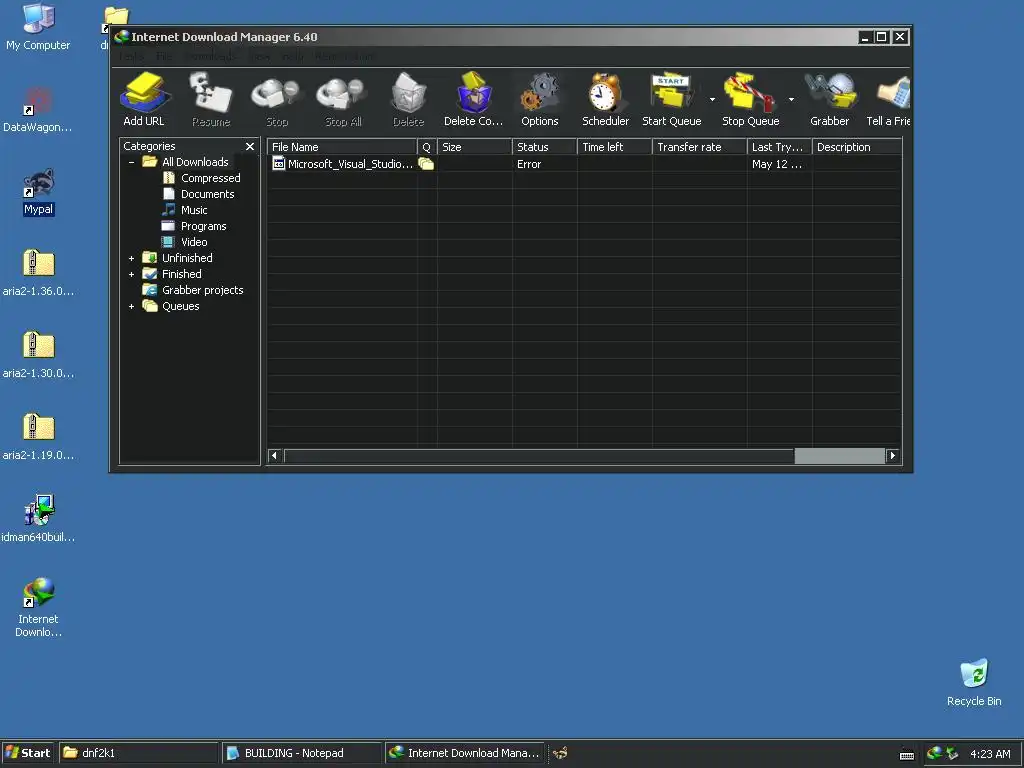Sort by the Status column header
Image resolution: width=1024 pixels, height=768 pixels.
(545, 147)
